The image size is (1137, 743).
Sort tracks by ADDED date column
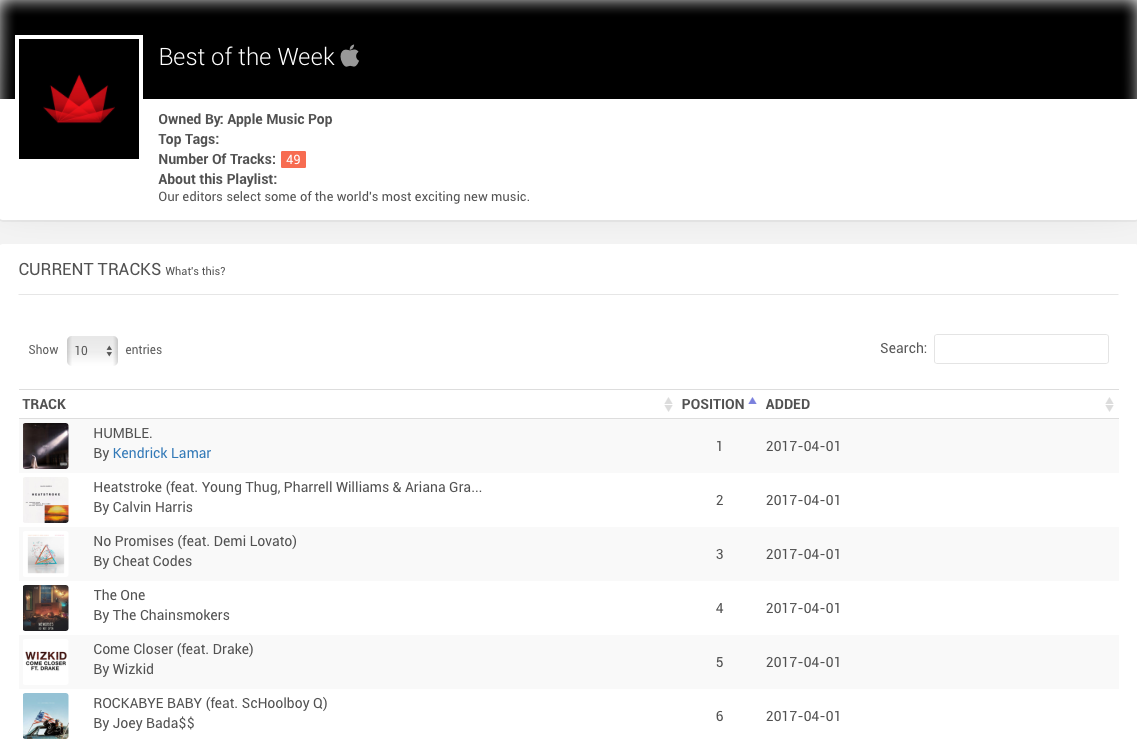(x=788, y=404)
